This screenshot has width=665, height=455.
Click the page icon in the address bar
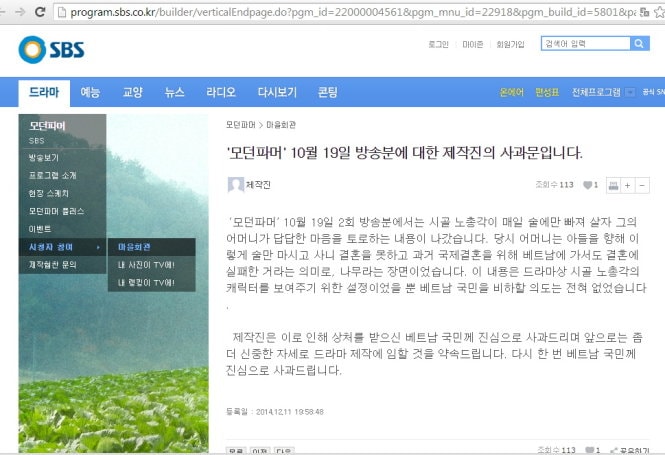(x=62, y=12)
